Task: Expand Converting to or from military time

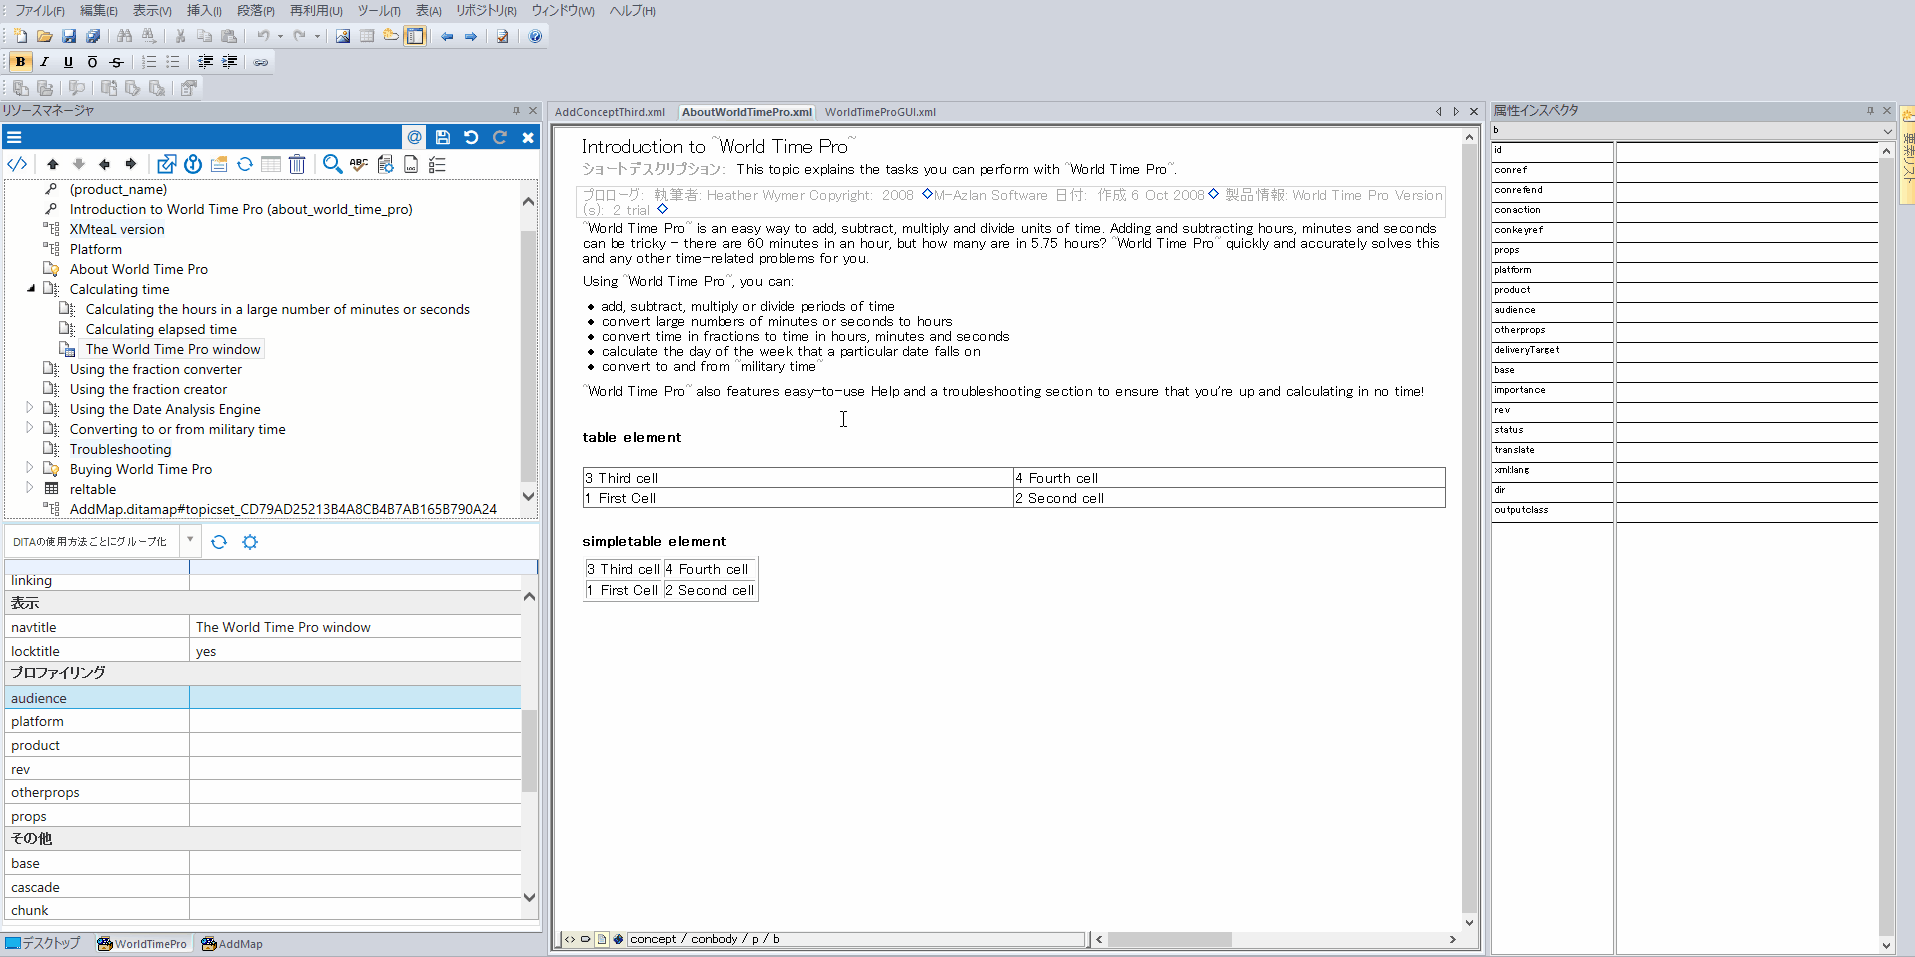Action: tap(30, 428)
